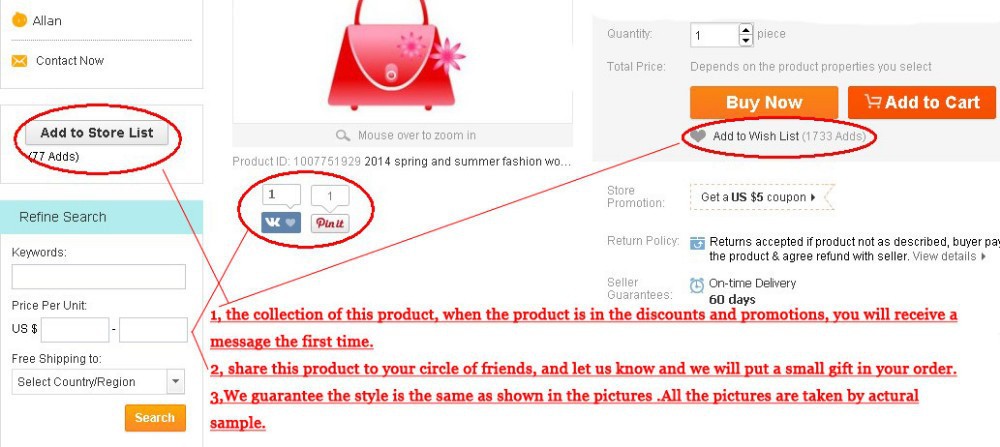This screenshot has width=1000, height=447.
Task: Click the Add to Store List button
Action: pyautogui.click(x=97, y=133)
